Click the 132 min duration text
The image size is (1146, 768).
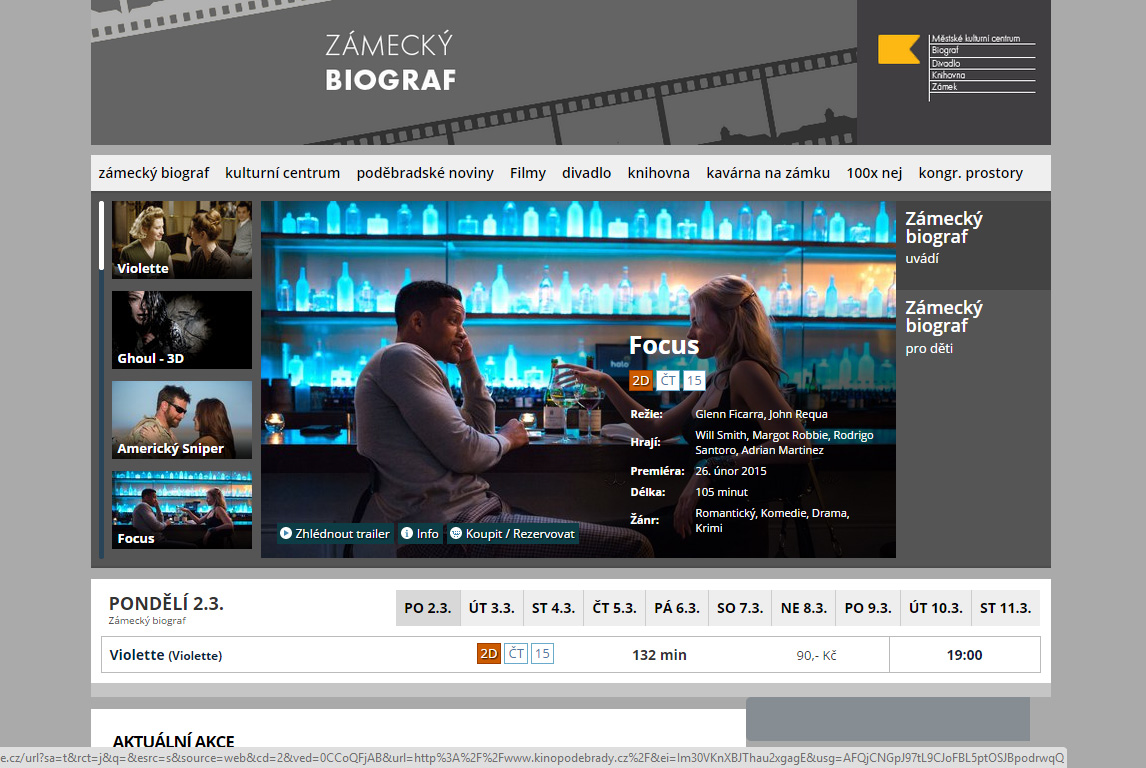659,655
